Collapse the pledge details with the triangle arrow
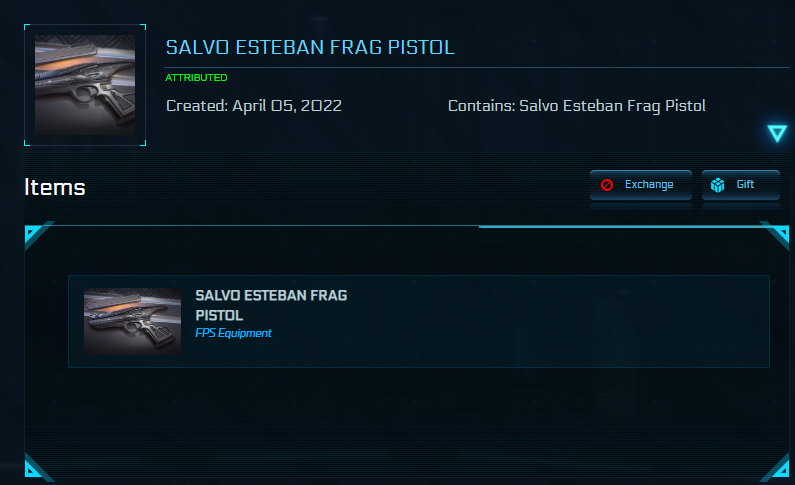 pyautogui.click(x=777, y=133)
